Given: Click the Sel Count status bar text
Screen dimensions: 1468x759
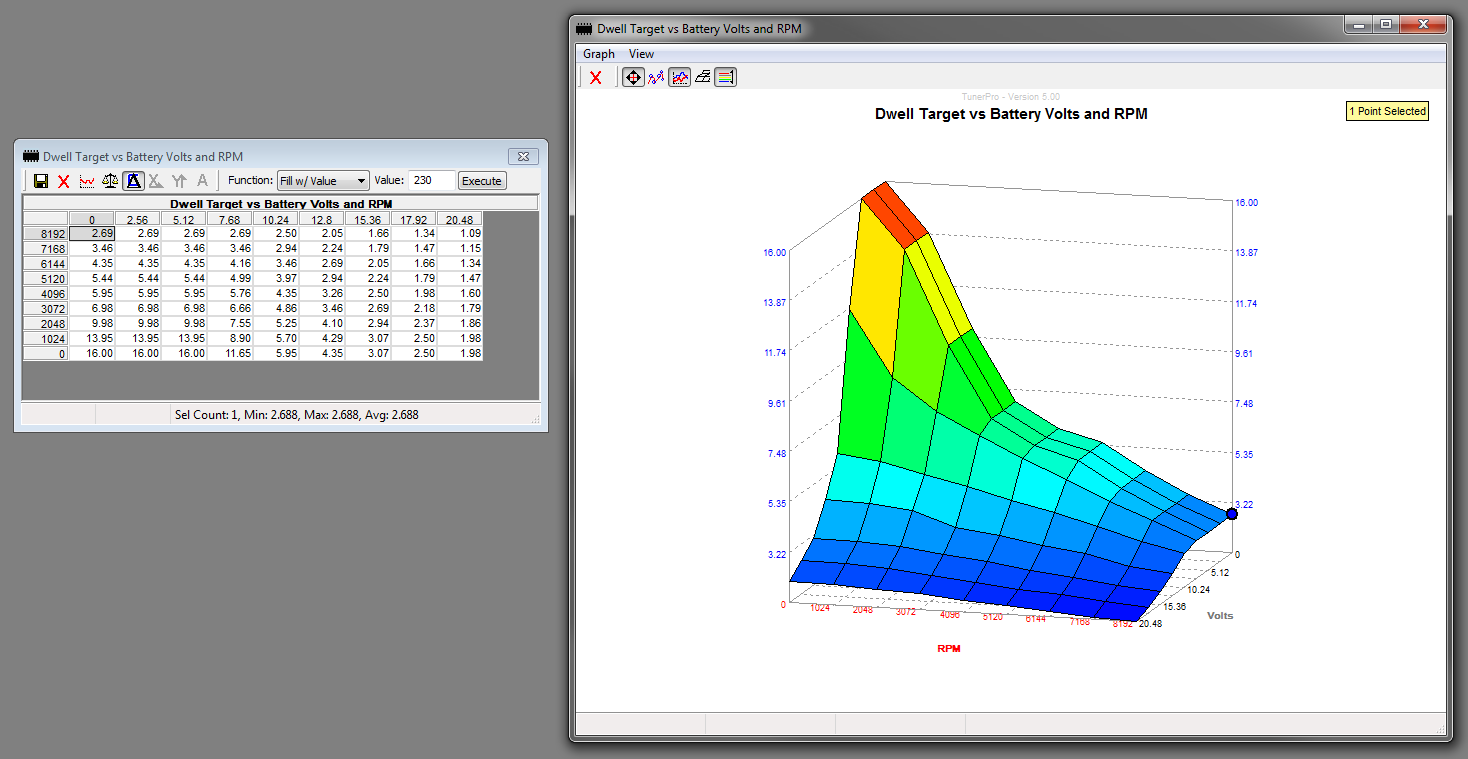Looking at the screenshot, I should tap(296, 414).
